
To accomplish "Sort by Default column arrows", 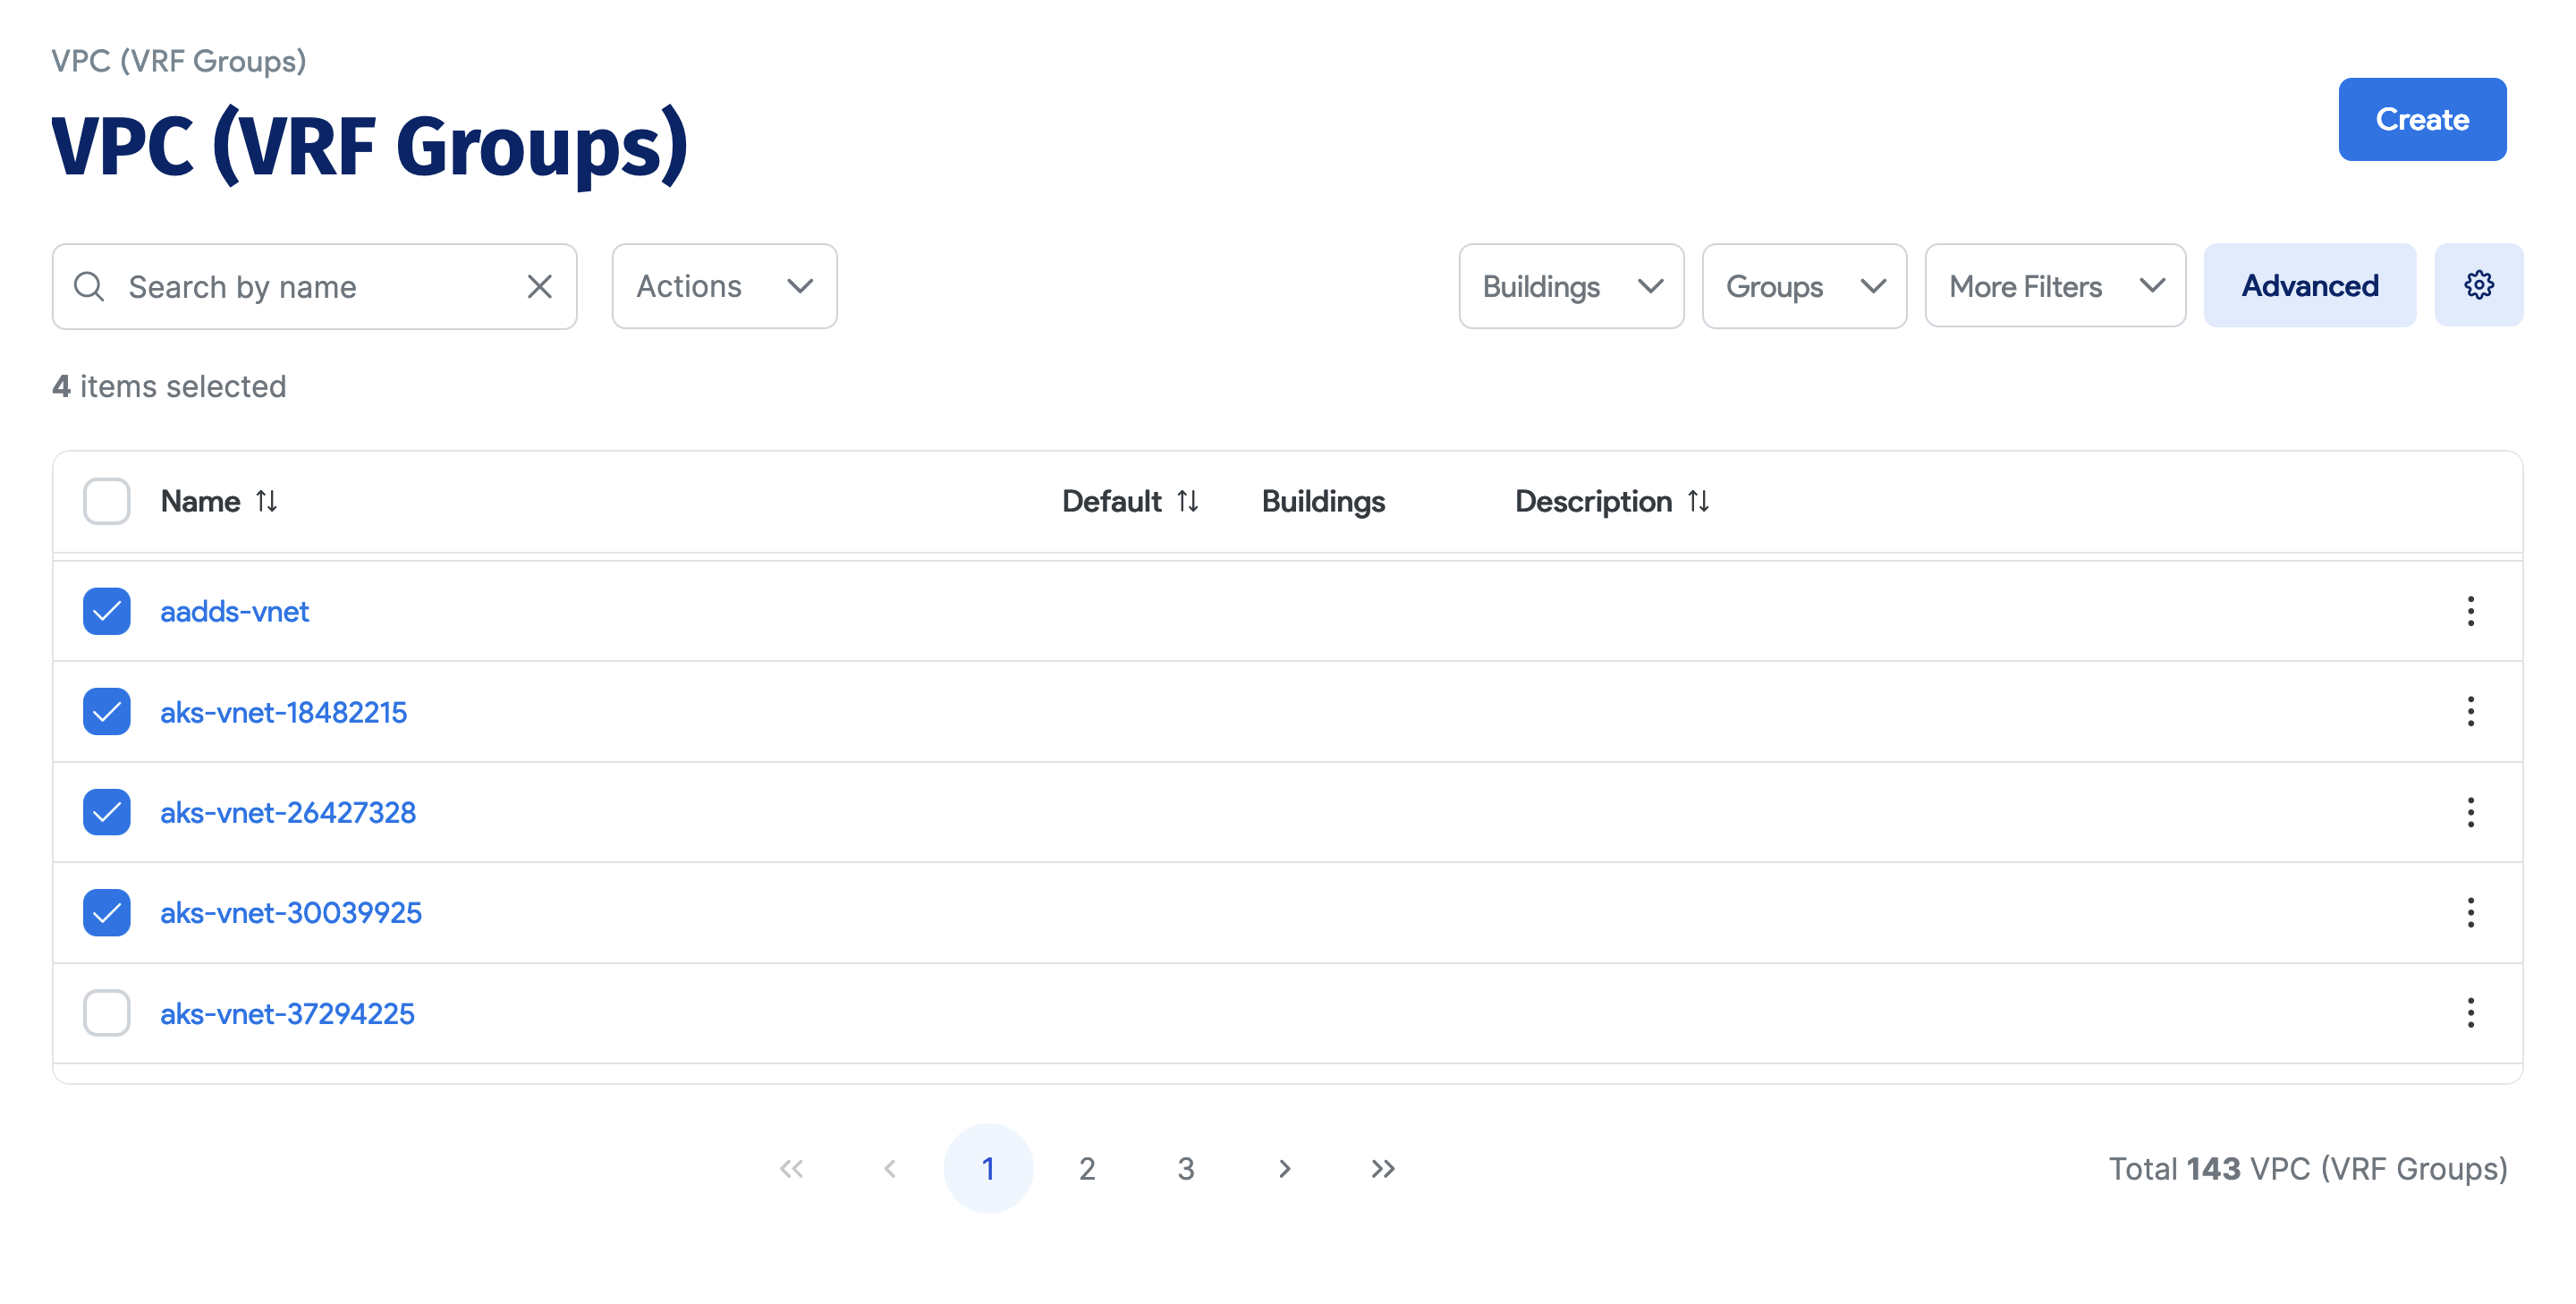I will coord(1187,501).
